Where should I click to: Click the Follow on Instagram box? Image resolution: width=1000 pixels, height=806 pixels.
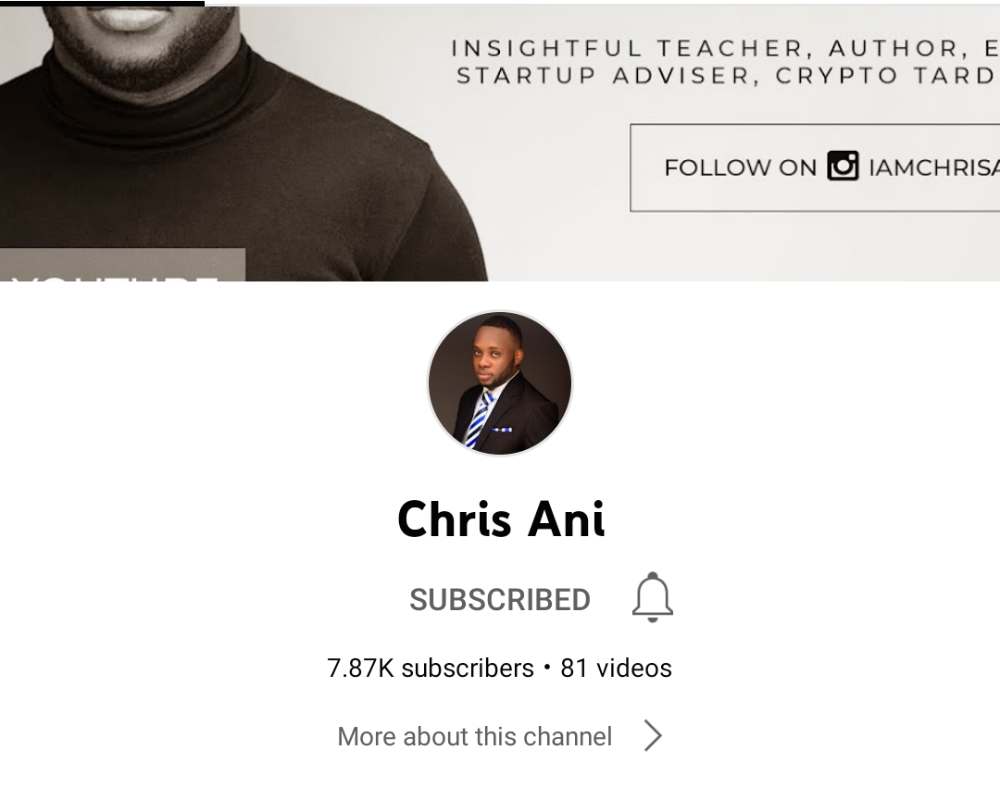coord(815,168)
